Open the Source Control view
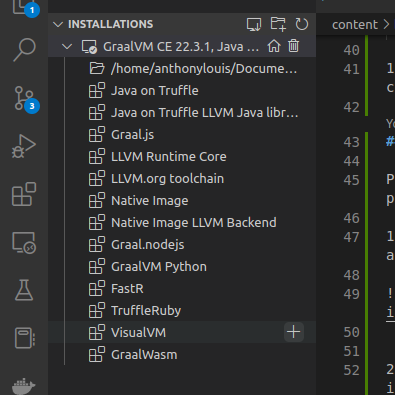This screenshot has width=395, height=395. [x=24, y=98]
